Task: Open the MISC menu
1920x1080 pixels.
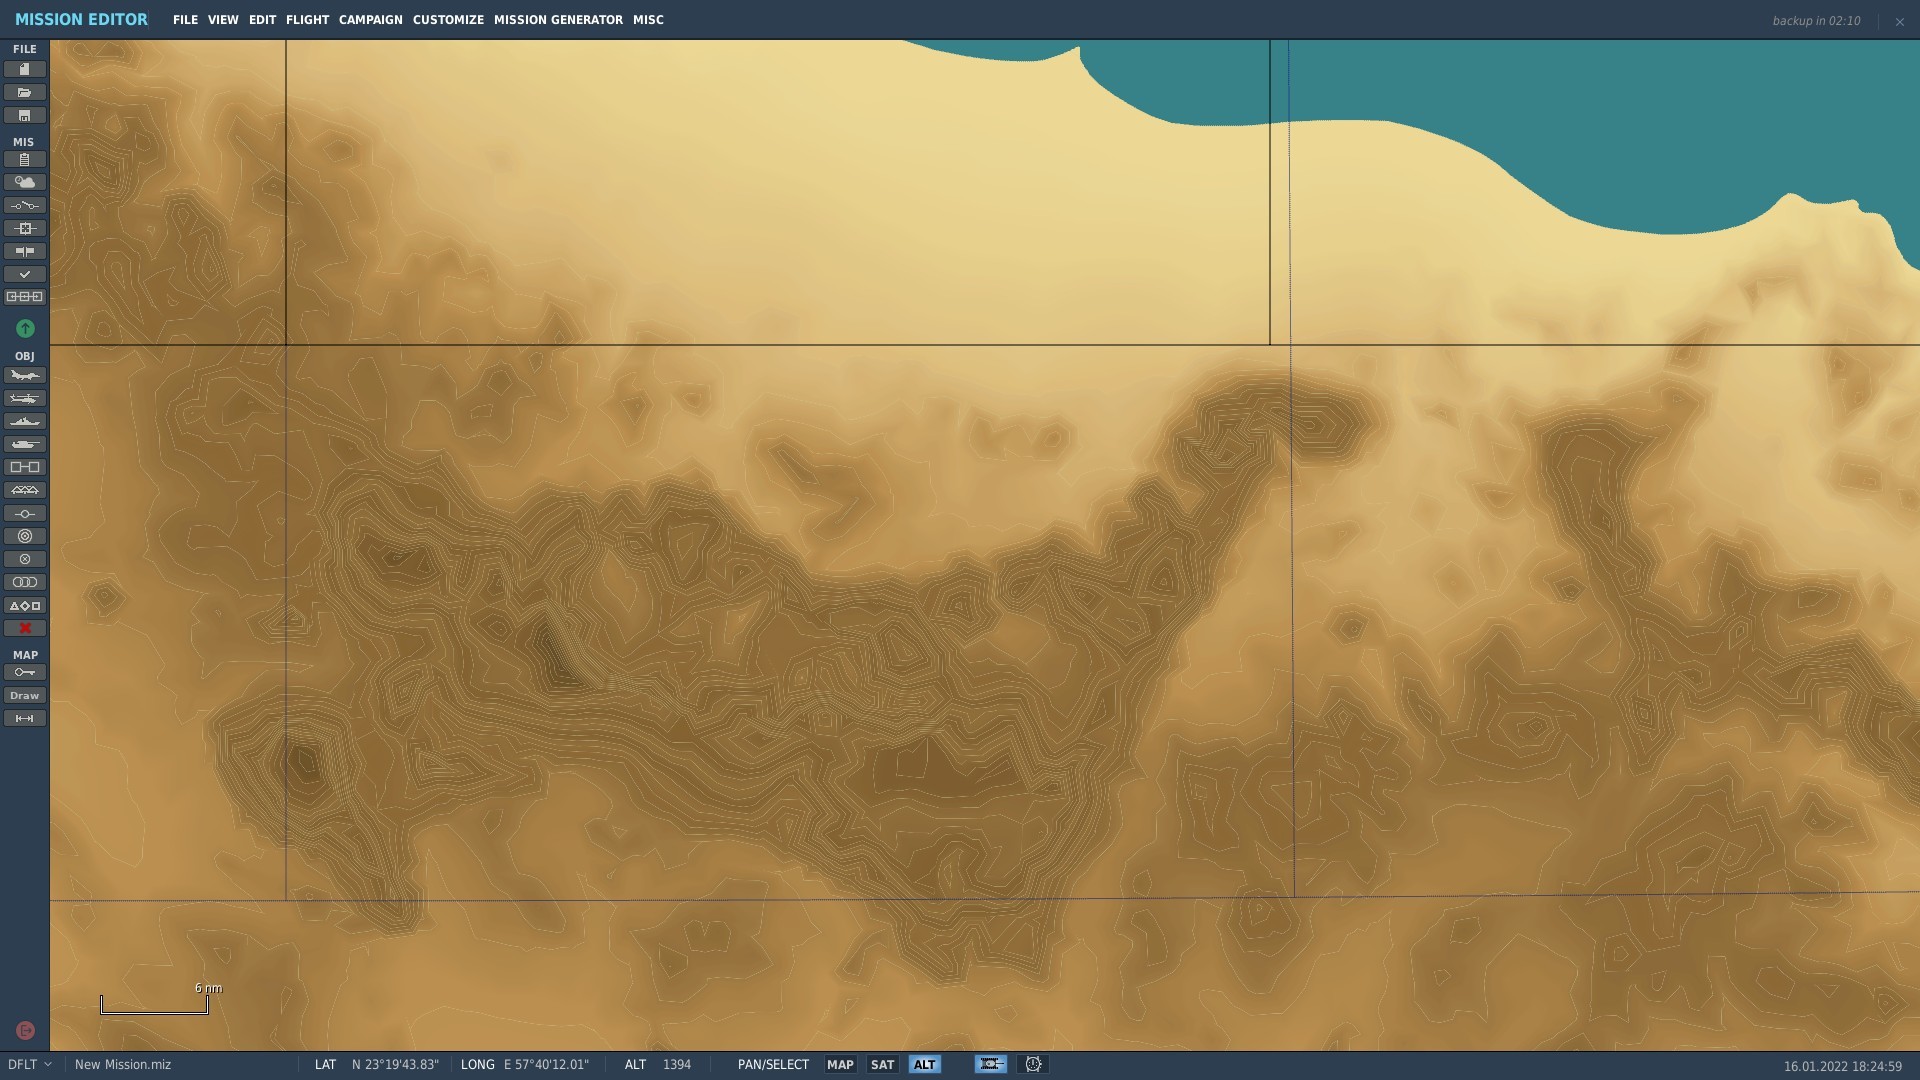Action: point(648,20)
